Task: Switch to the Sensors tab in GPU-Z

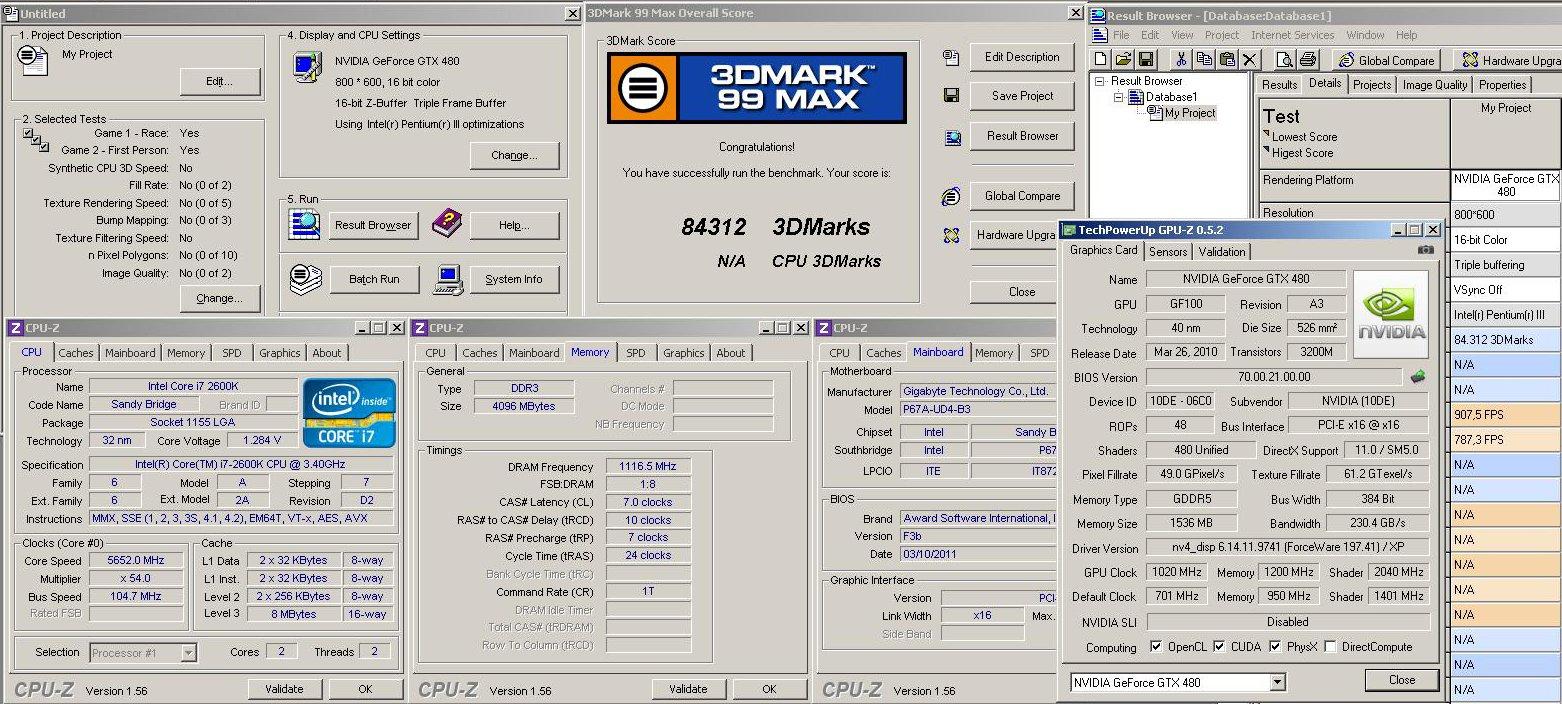Action: 1168,252
